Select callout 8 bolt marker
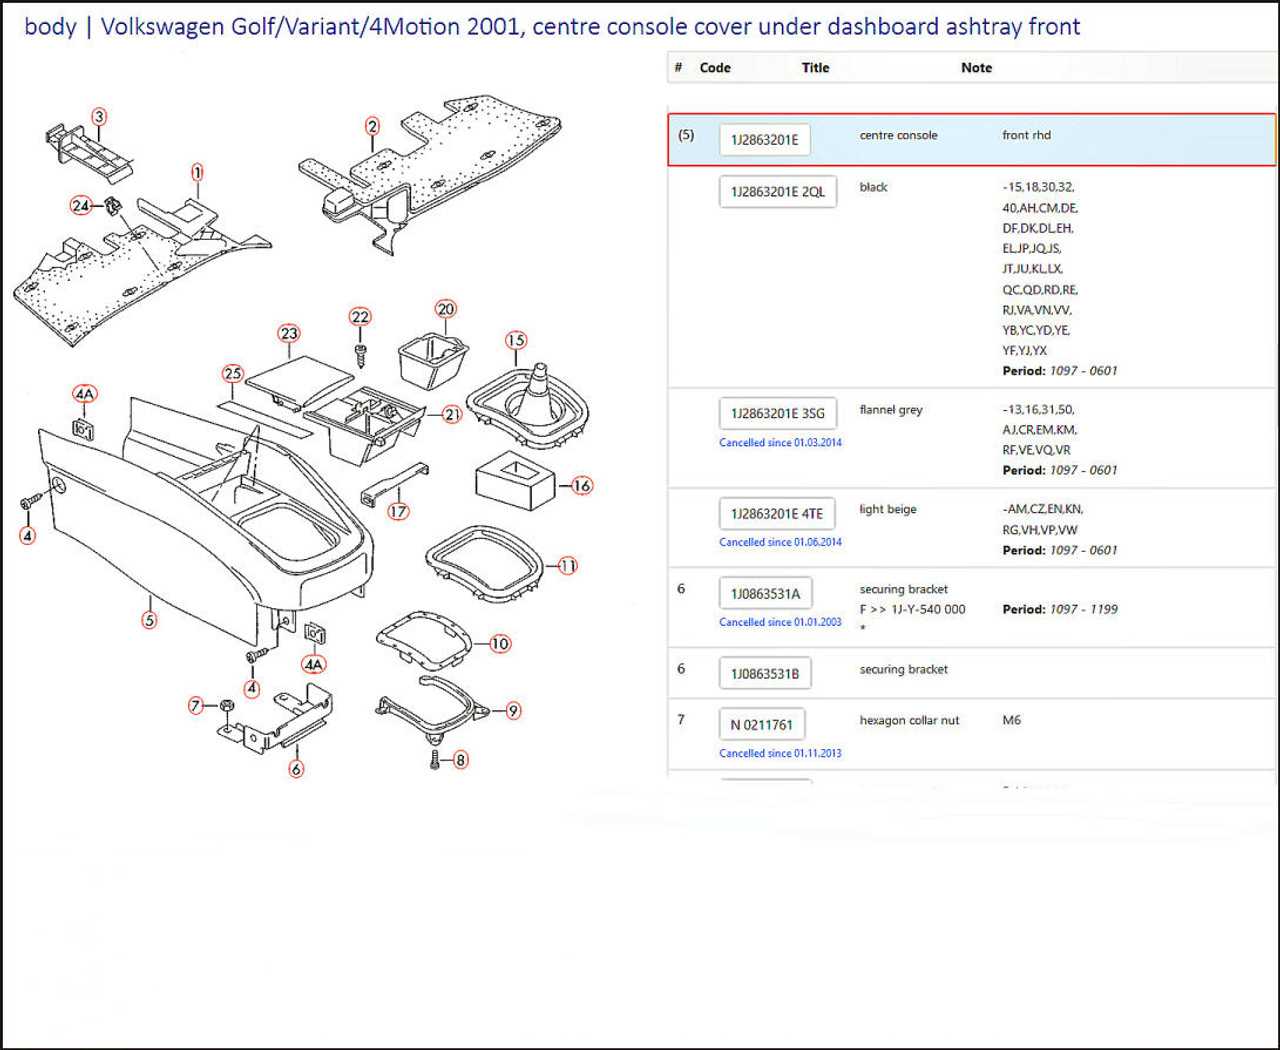The image size is (1280, 1050). 460,760
